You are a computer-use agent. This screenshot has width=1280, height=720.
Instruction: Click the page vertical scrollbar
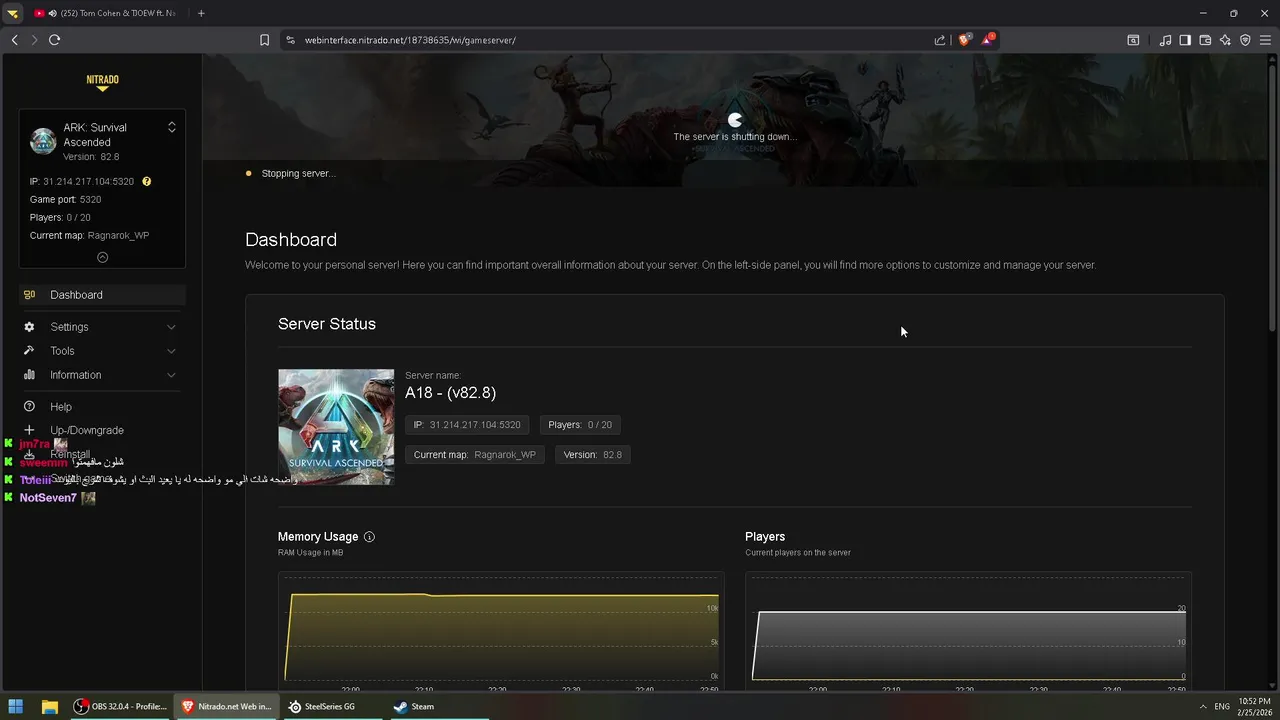coord(1273,200)
